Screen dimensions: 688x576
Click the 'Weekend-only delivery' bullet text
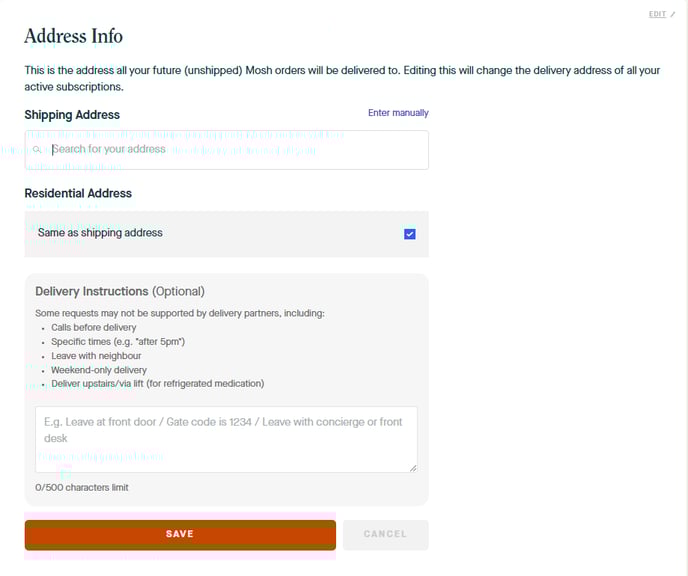pos(98,370)
